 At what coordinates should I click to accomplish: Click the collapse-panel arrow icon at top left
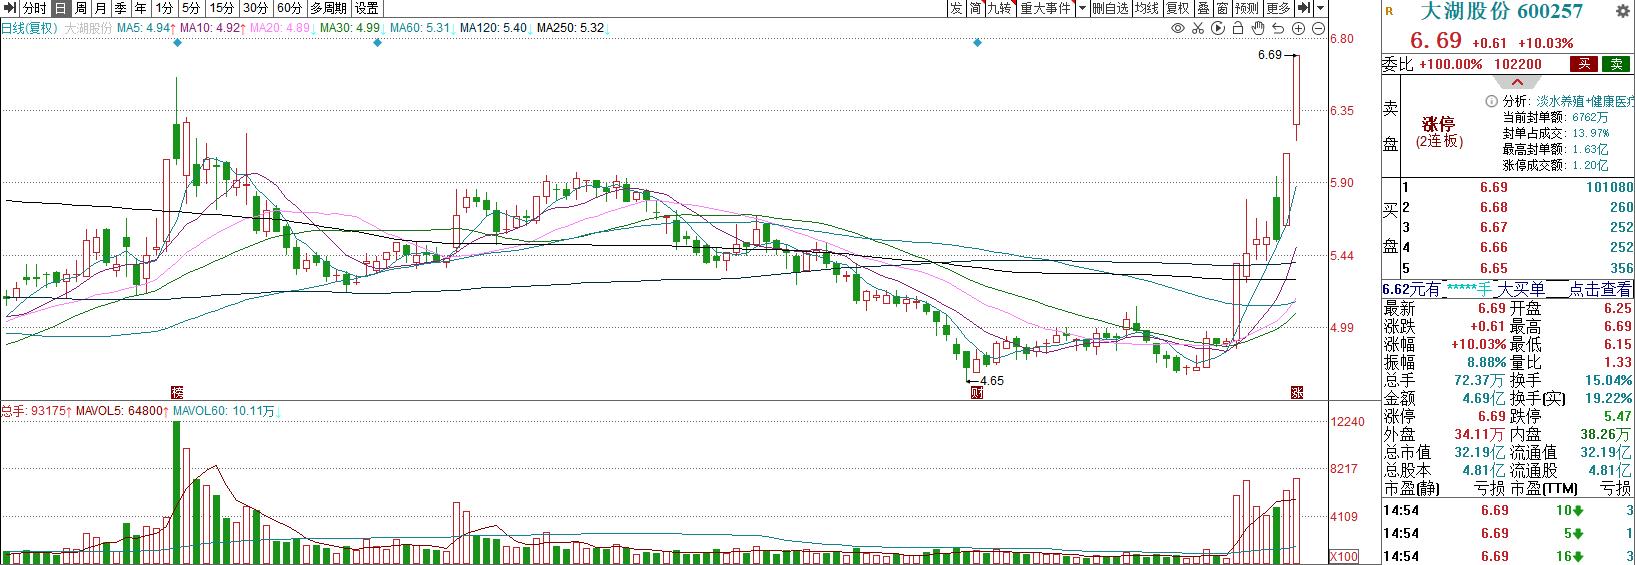click(9, 8)
